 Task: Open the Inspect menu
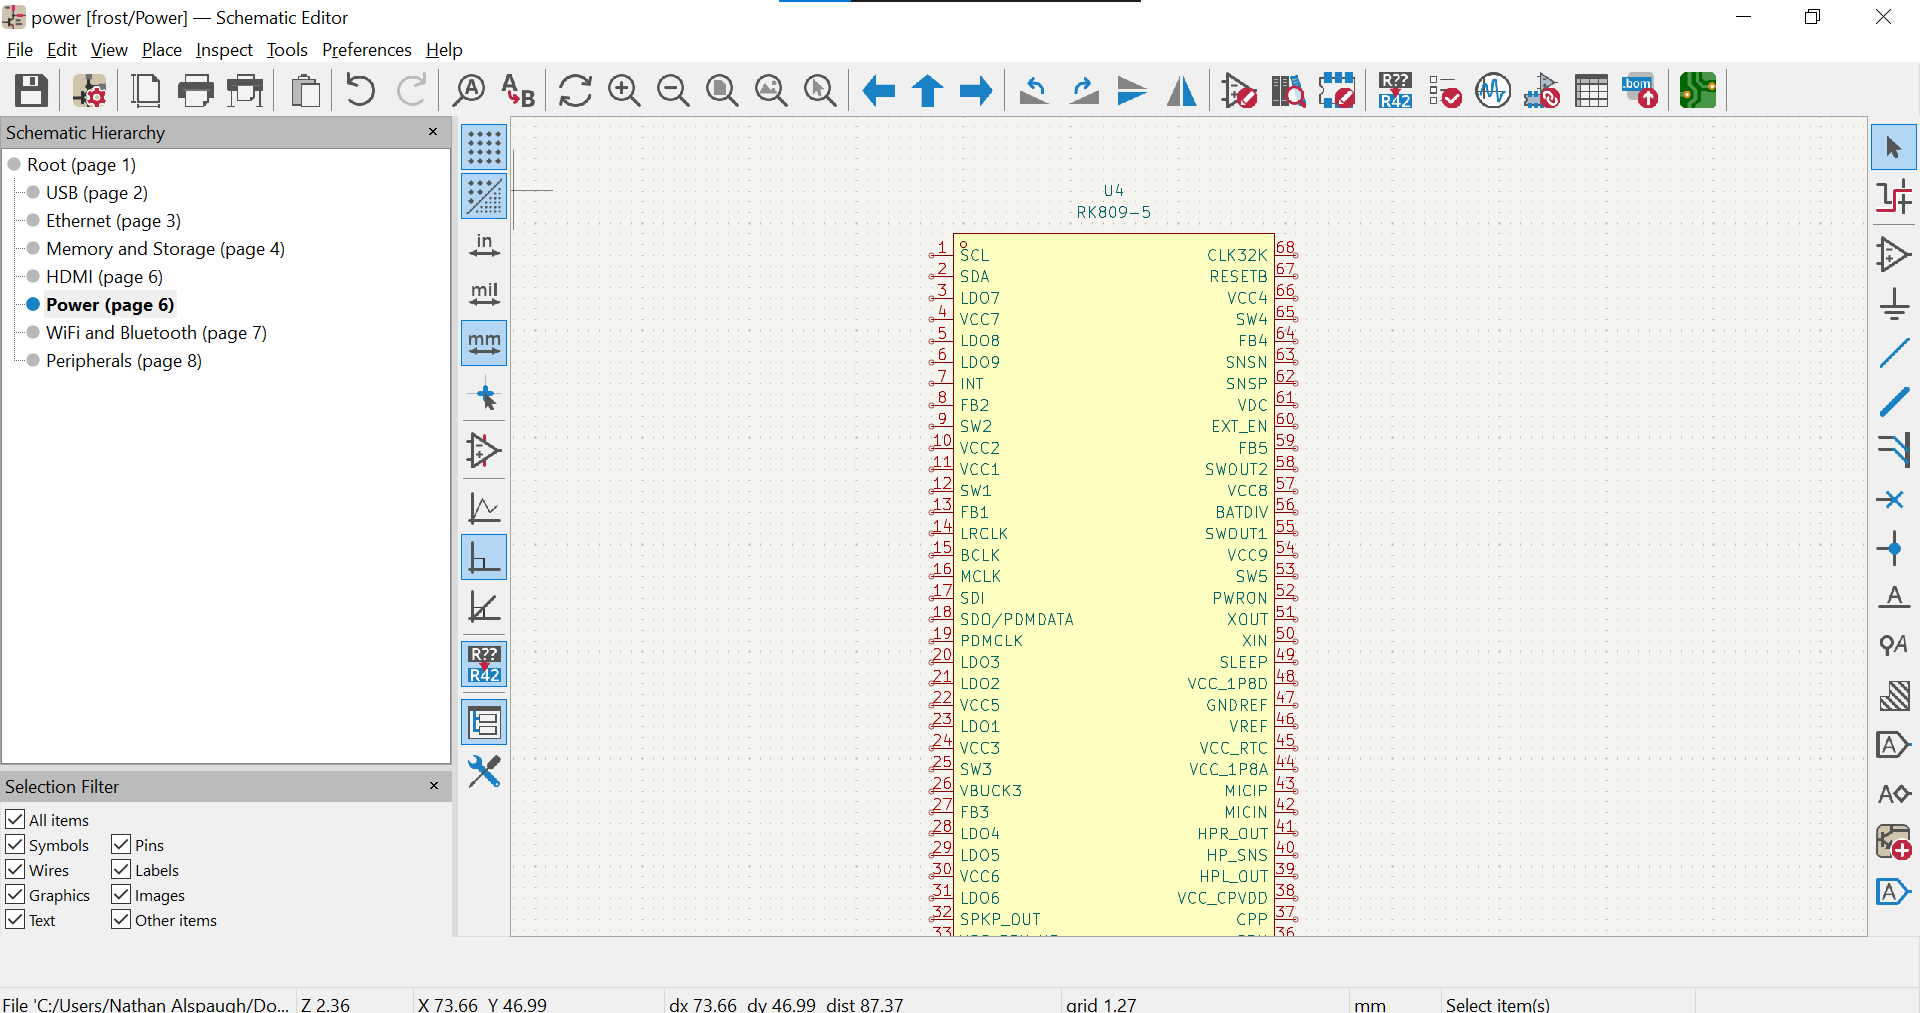[x=224, y=50]
